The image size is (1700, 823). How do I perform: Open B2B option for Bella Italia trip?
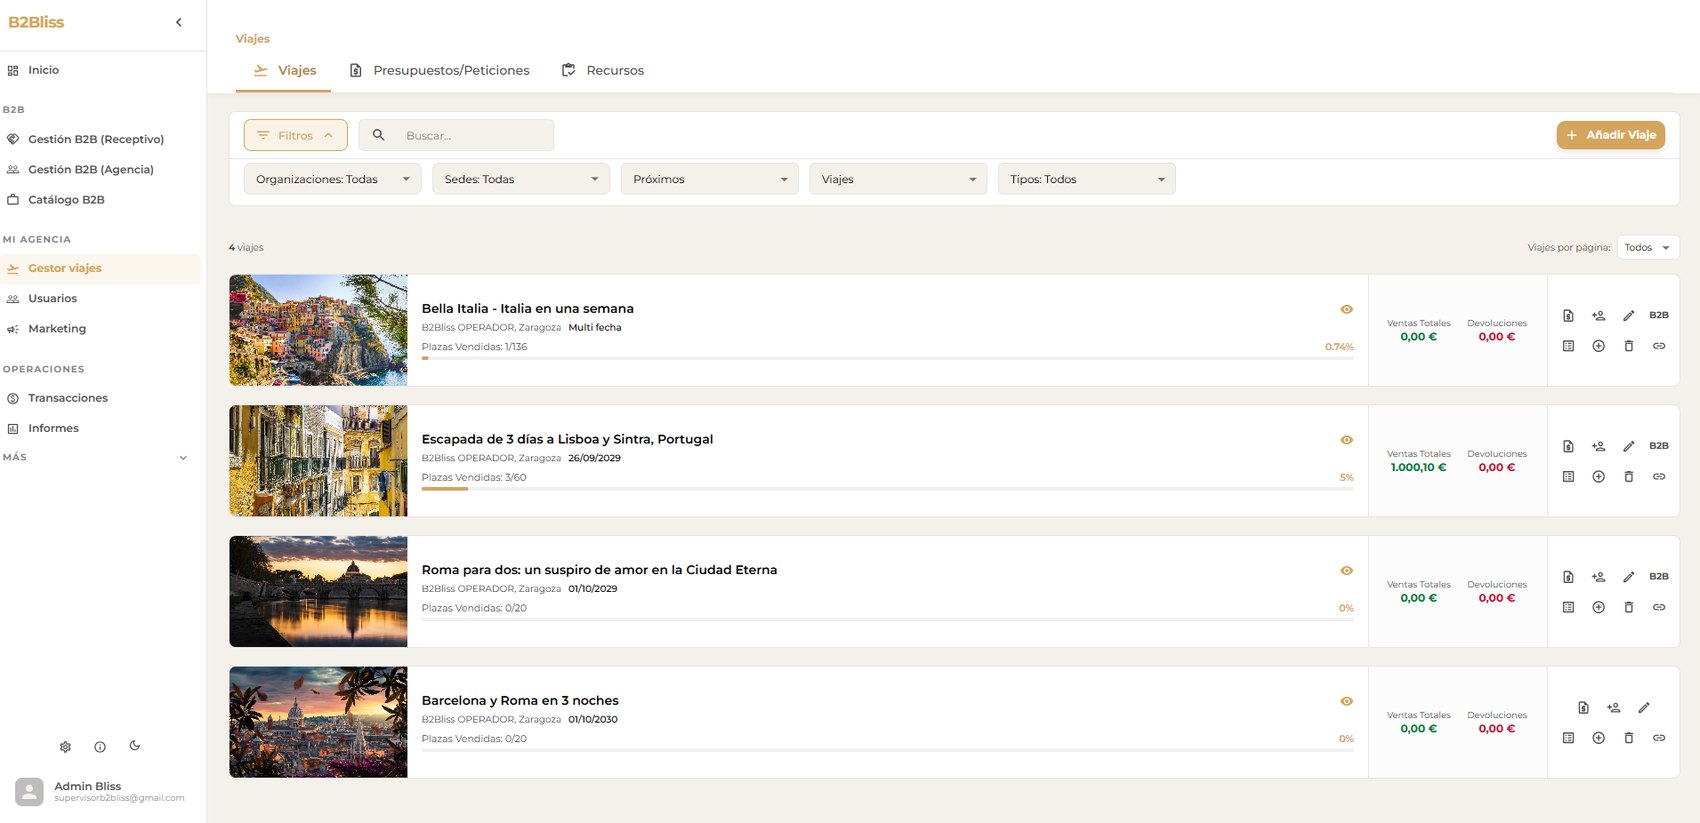(x=1658, y=315)
